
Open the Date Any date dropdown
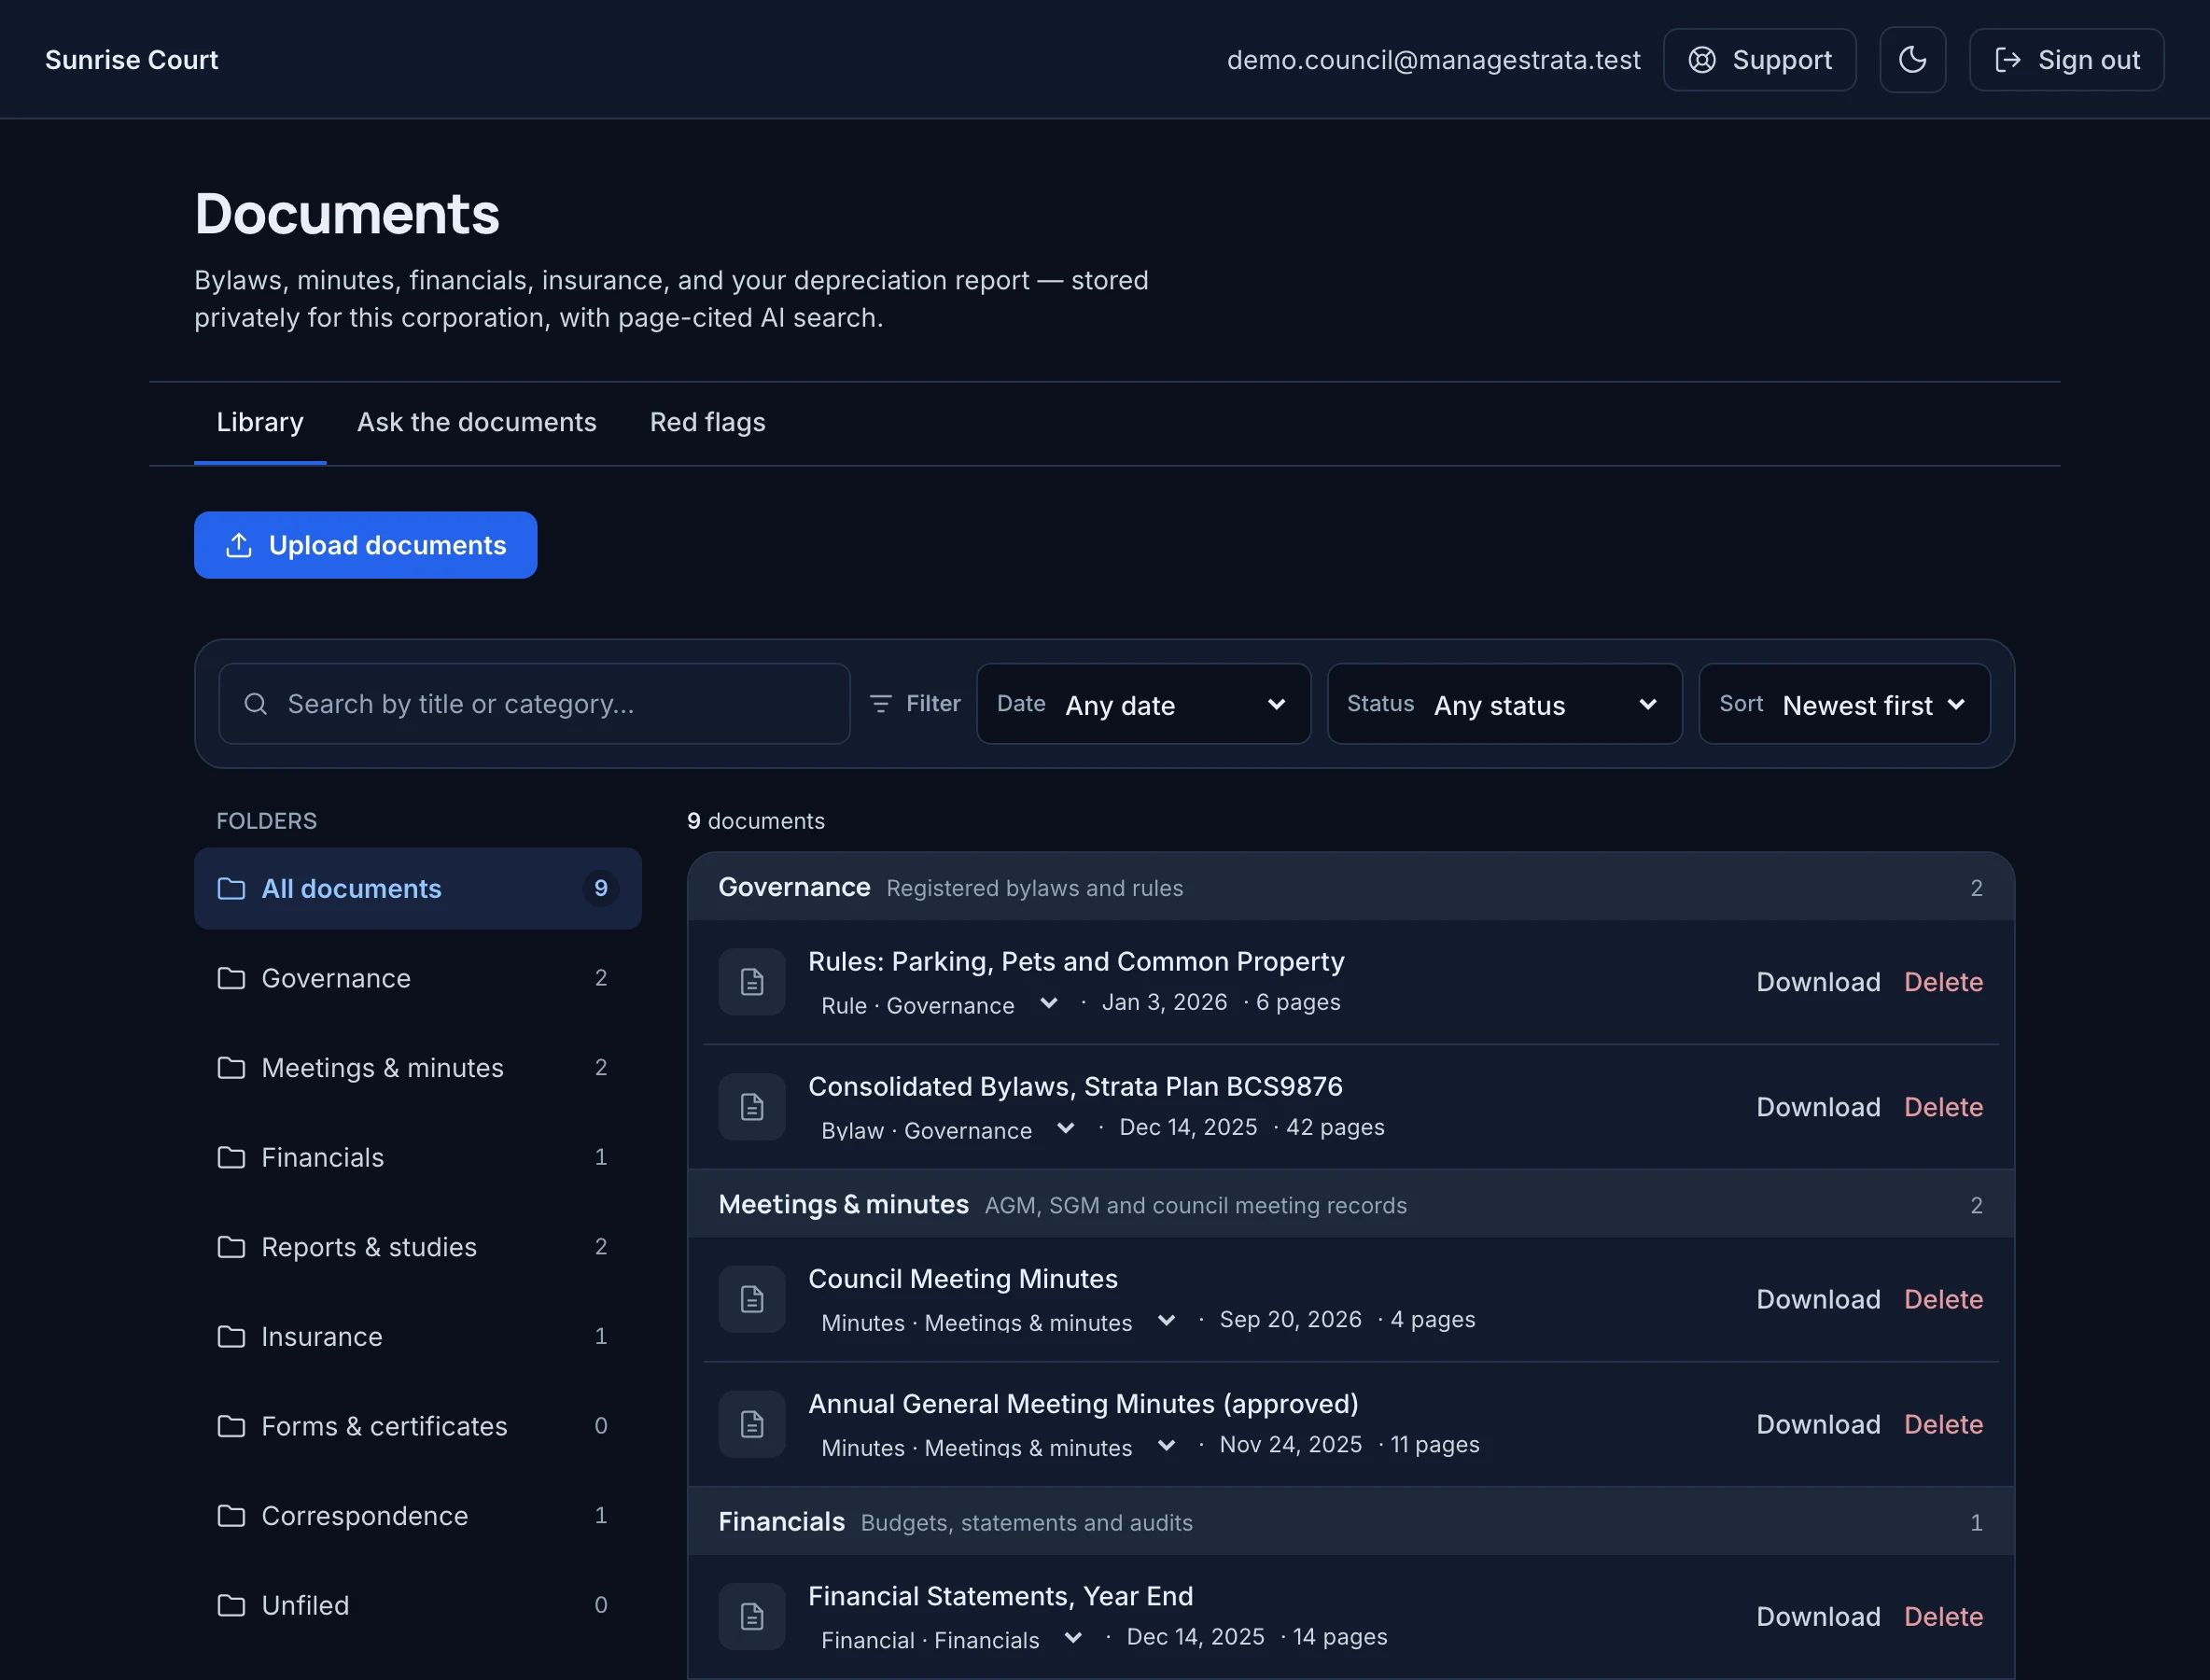(1143, 704)
